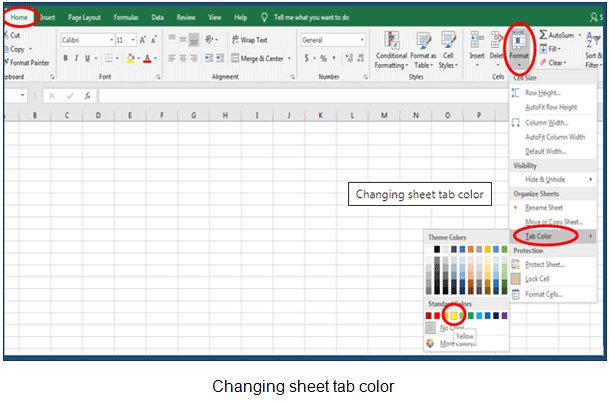Open Number dialog launcher
610x402 pixels.
click(x=365, y=77)
